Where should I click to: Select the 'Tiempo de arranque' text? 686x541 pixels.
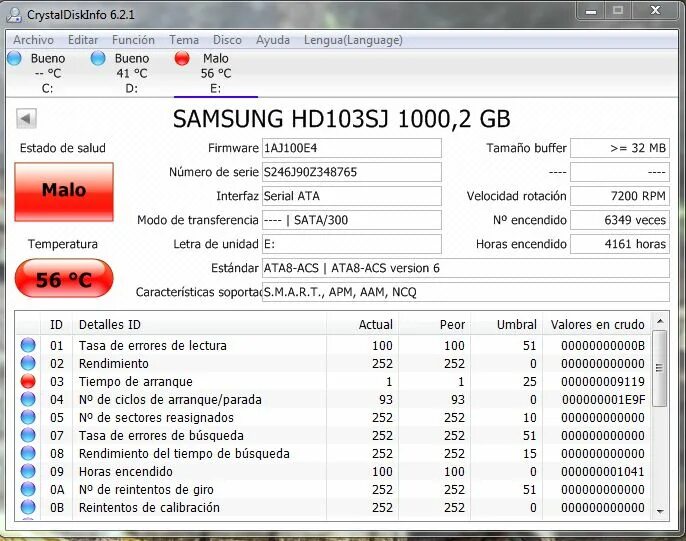pyautogui.click(x=136, y=381)
